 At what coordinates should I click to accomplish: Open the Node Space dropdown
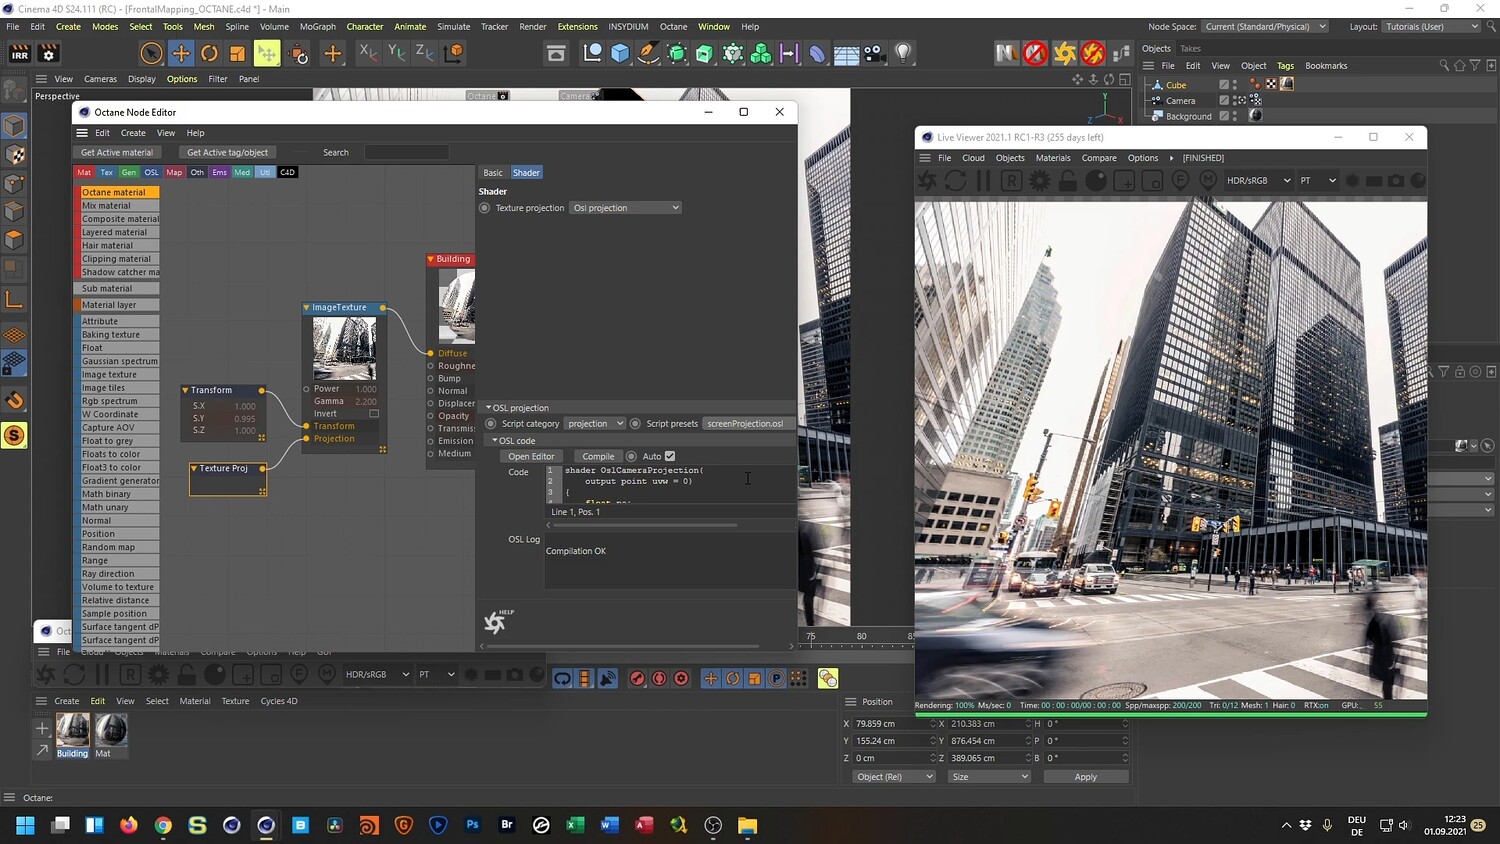click(x=1265, y=27)
